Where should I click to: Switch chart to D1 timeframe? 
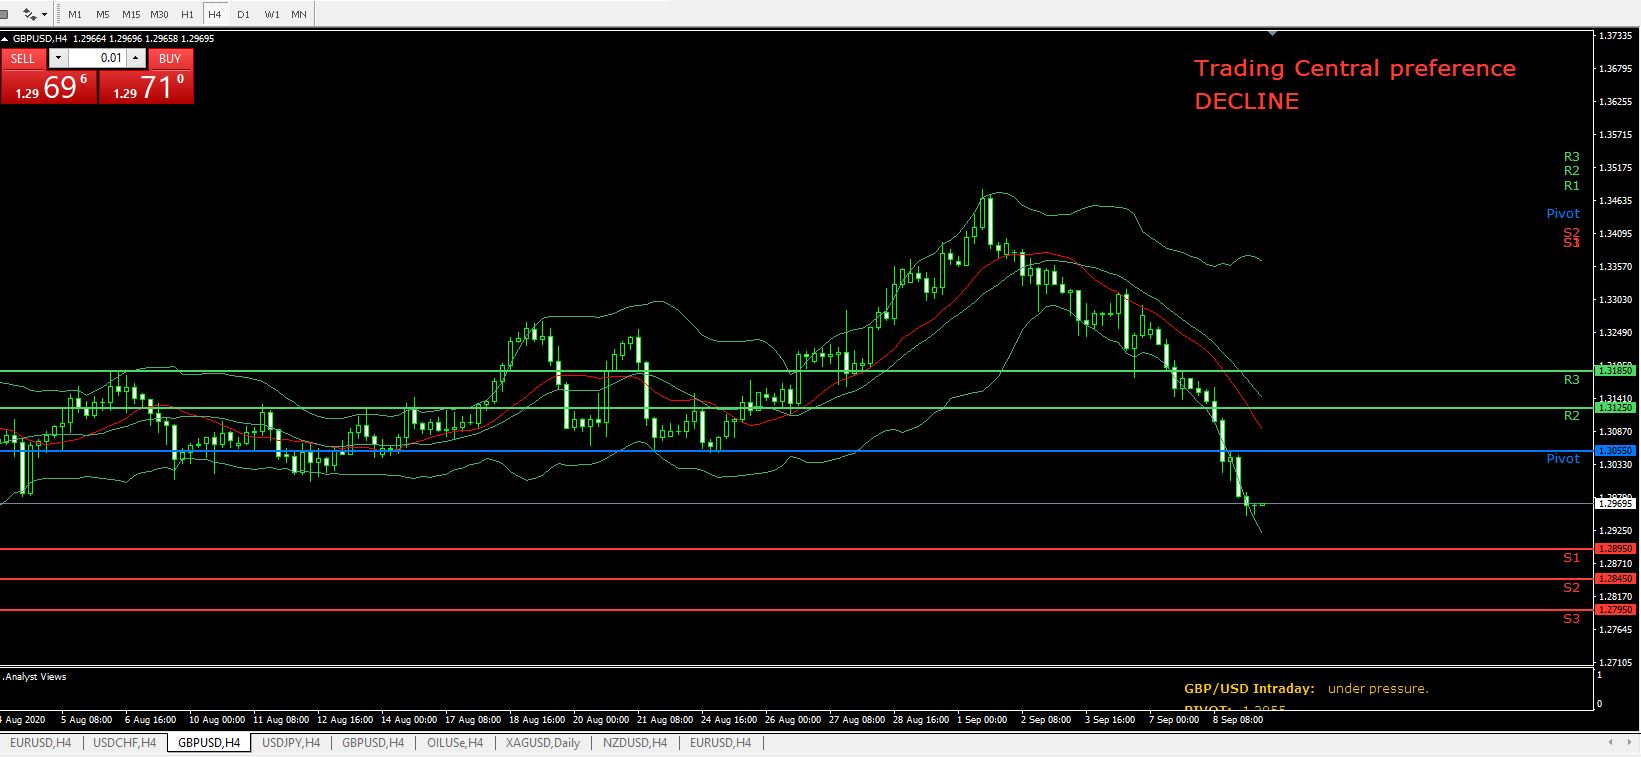(x=243, y=15)
